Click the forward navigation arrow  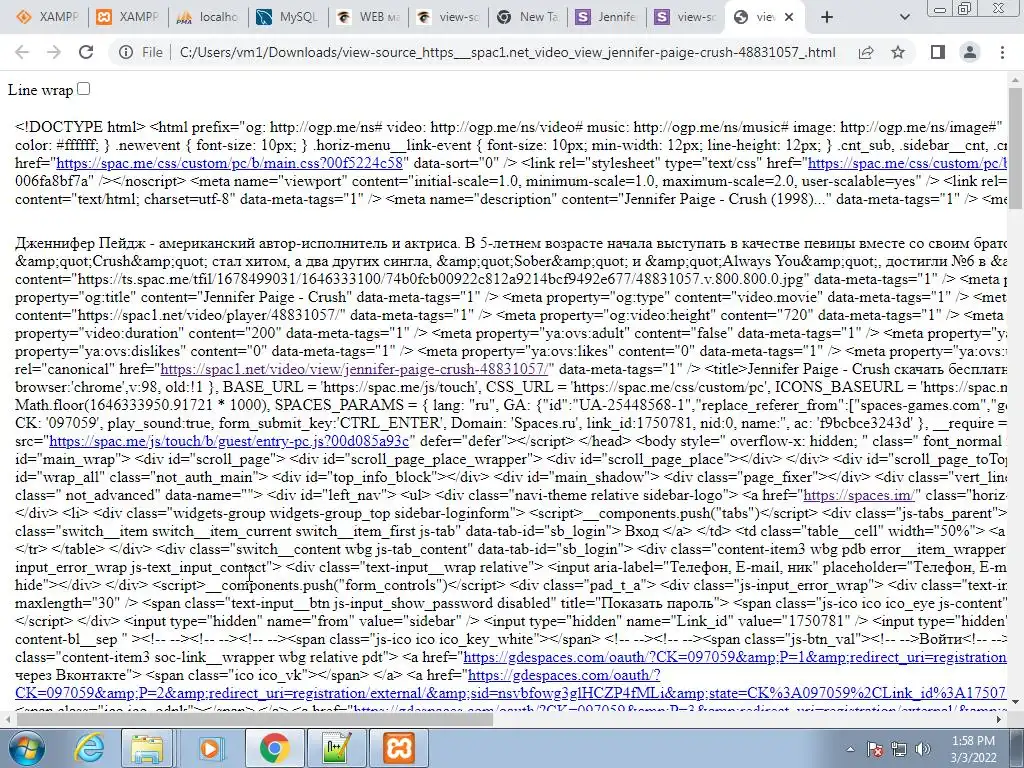(x=54, y=52)
